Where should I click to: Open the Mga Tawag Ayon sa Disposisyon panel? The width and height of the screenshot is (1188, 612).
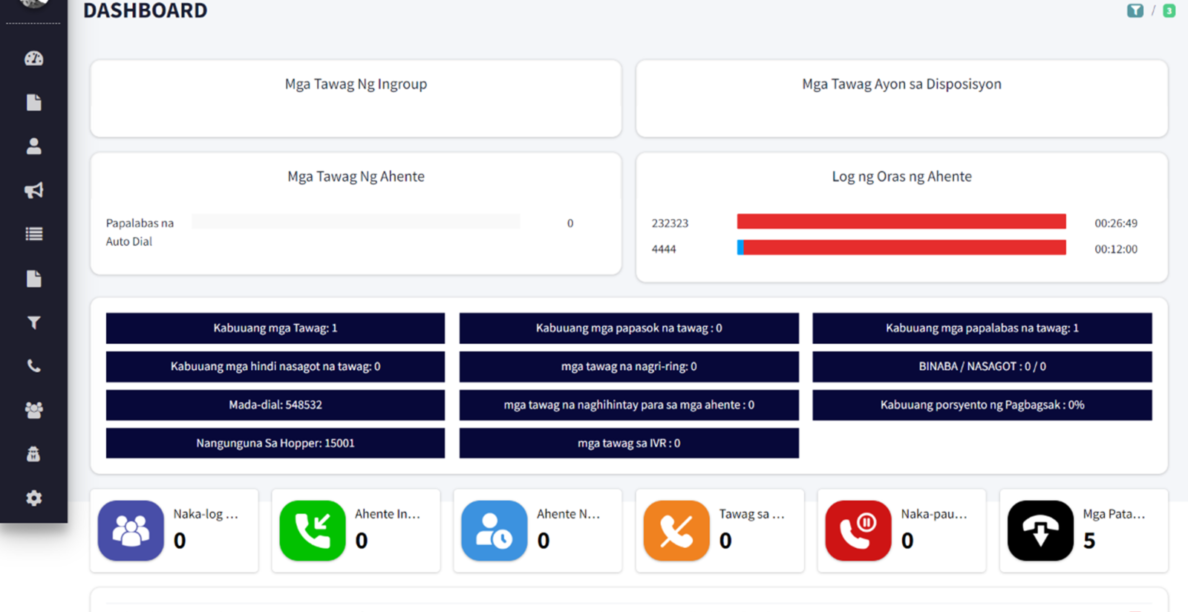901,98
